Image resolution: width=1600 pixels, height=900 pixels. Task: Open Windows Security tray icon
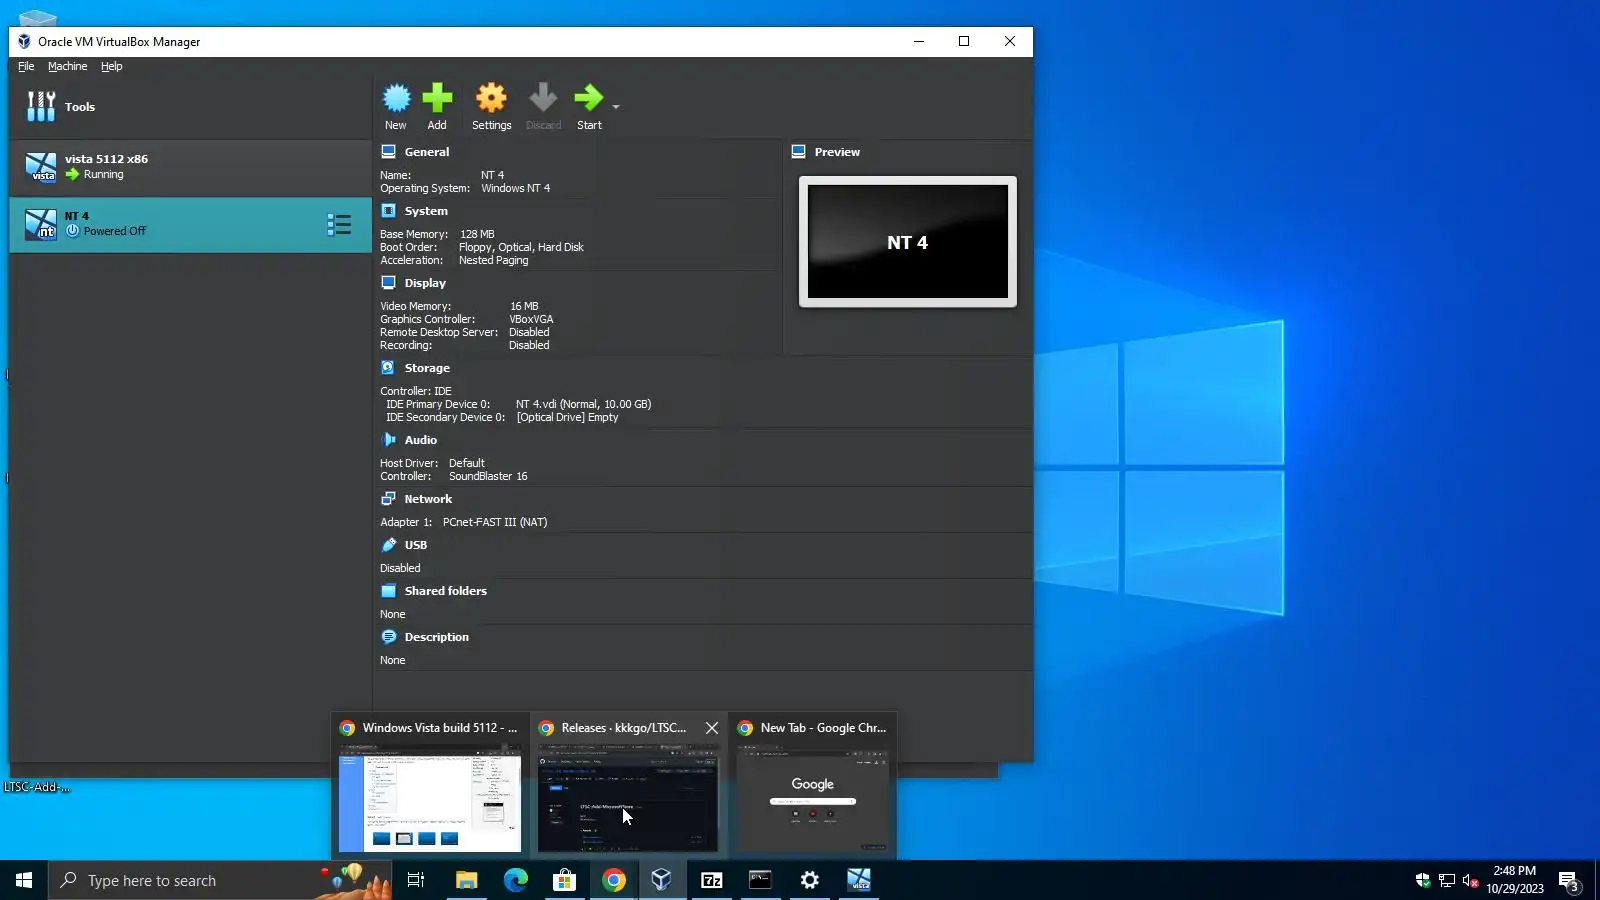coord(1422,880)
